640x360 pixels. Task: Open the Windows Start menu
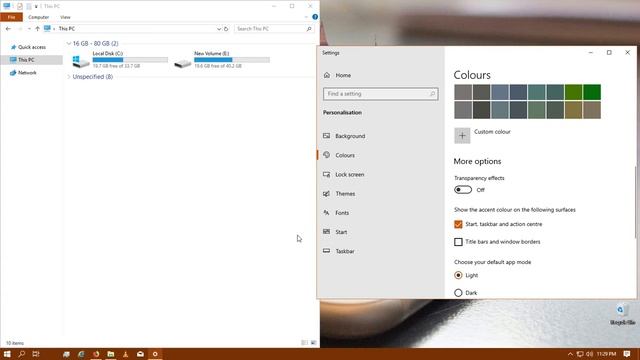7,354
